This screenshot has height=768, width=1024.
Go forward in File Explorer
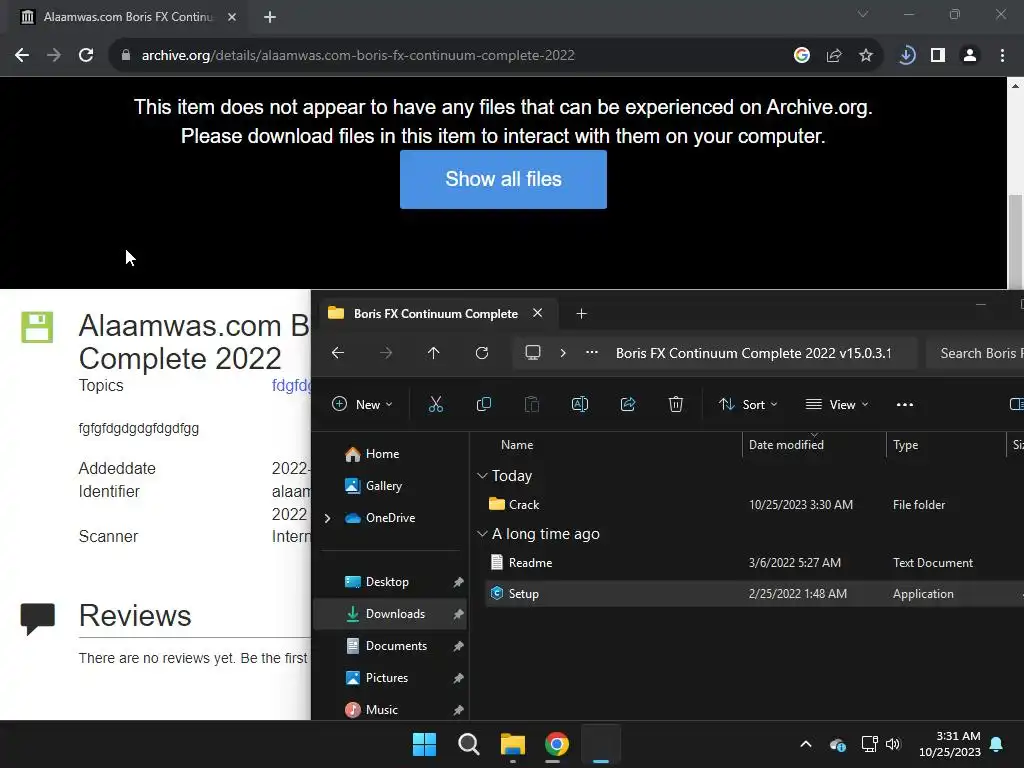tap(386, 353)
